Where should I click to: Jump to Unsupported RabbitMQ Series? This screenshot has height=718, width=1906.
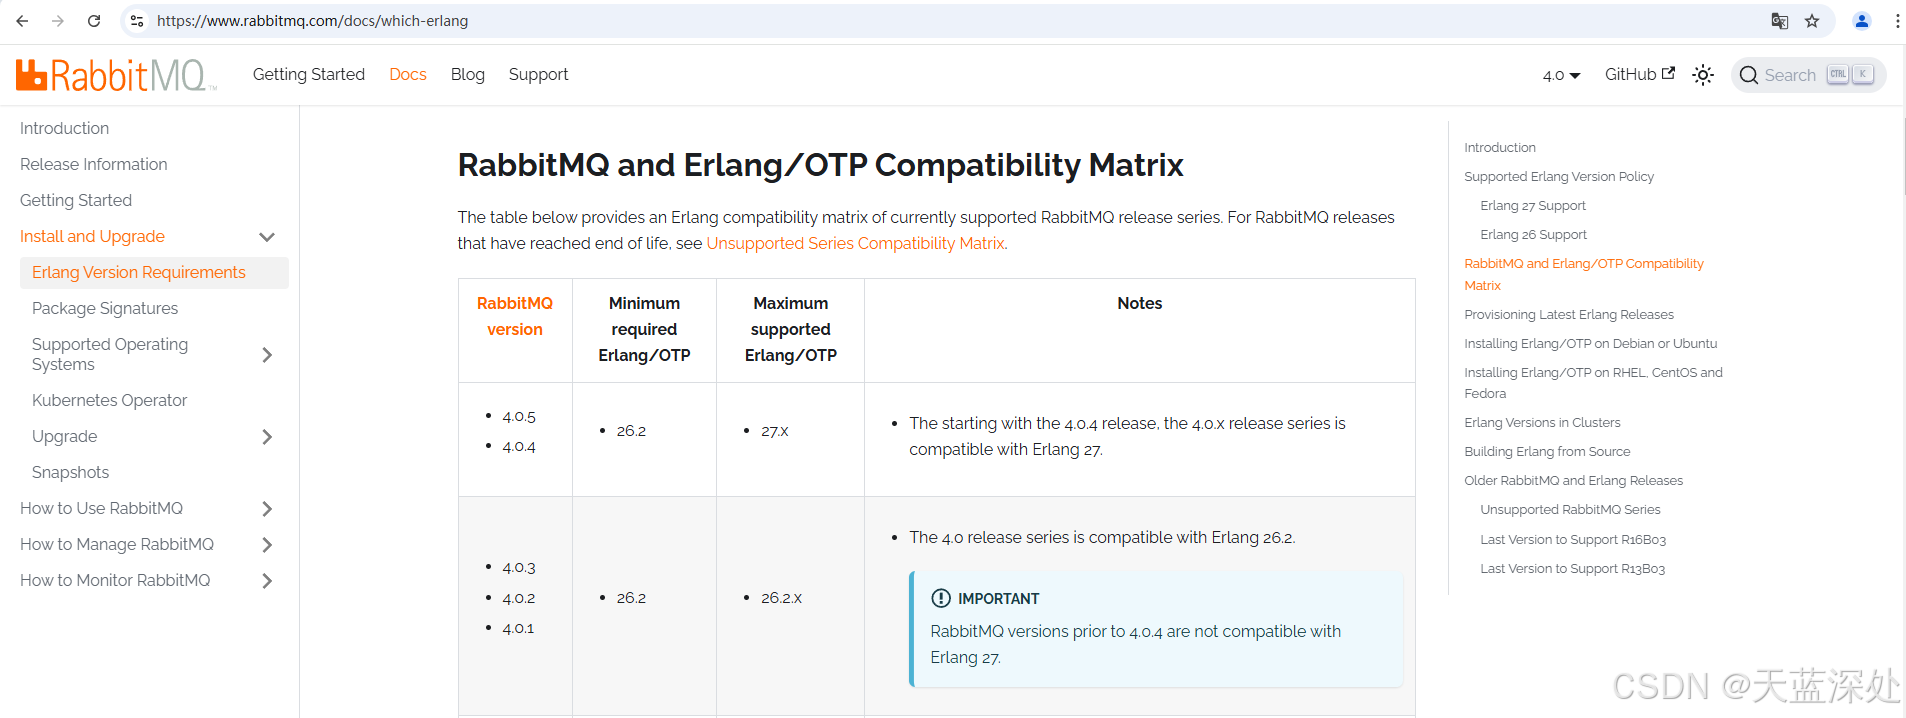(1570, 509)
